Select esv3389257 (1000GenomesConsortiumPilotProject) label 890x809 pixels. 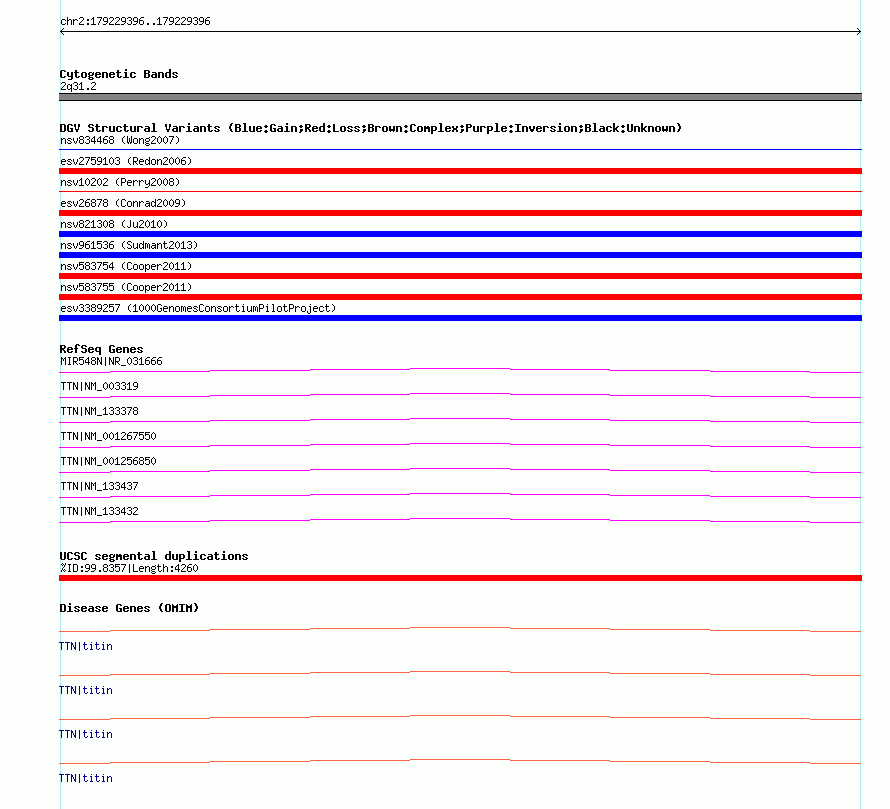click(198, 308)
